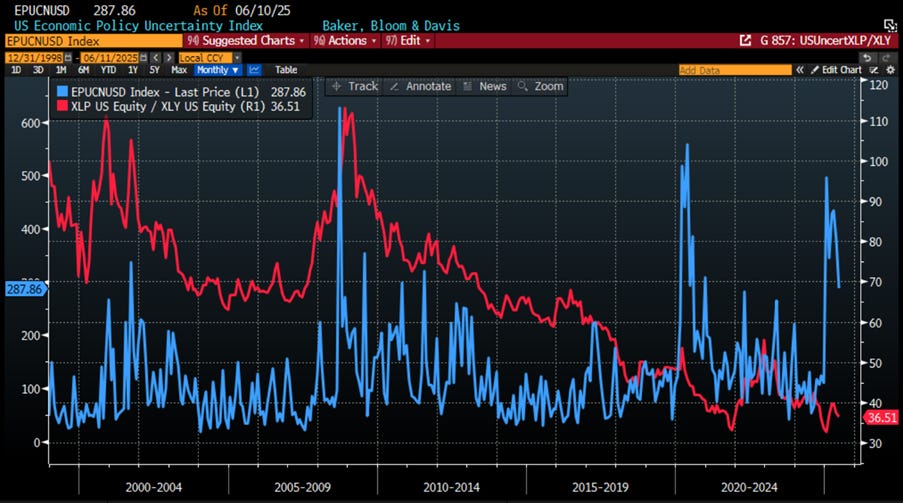Select the 6M range tab
Image resolution: width=903 pixels, height=503 pixels.
pyautogui.click(x=84, y=70)
